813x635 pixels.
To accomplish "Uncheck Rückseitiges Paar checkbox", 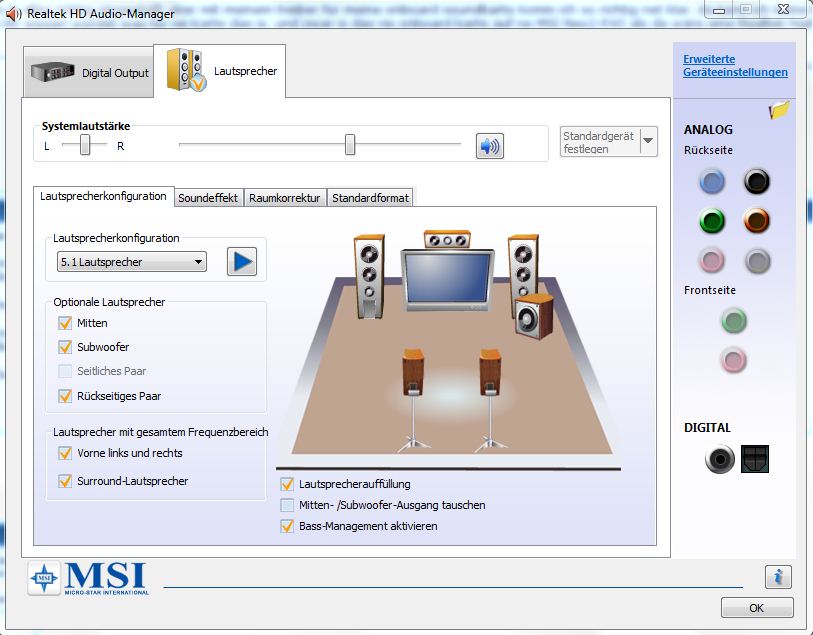I will (65, 396).
